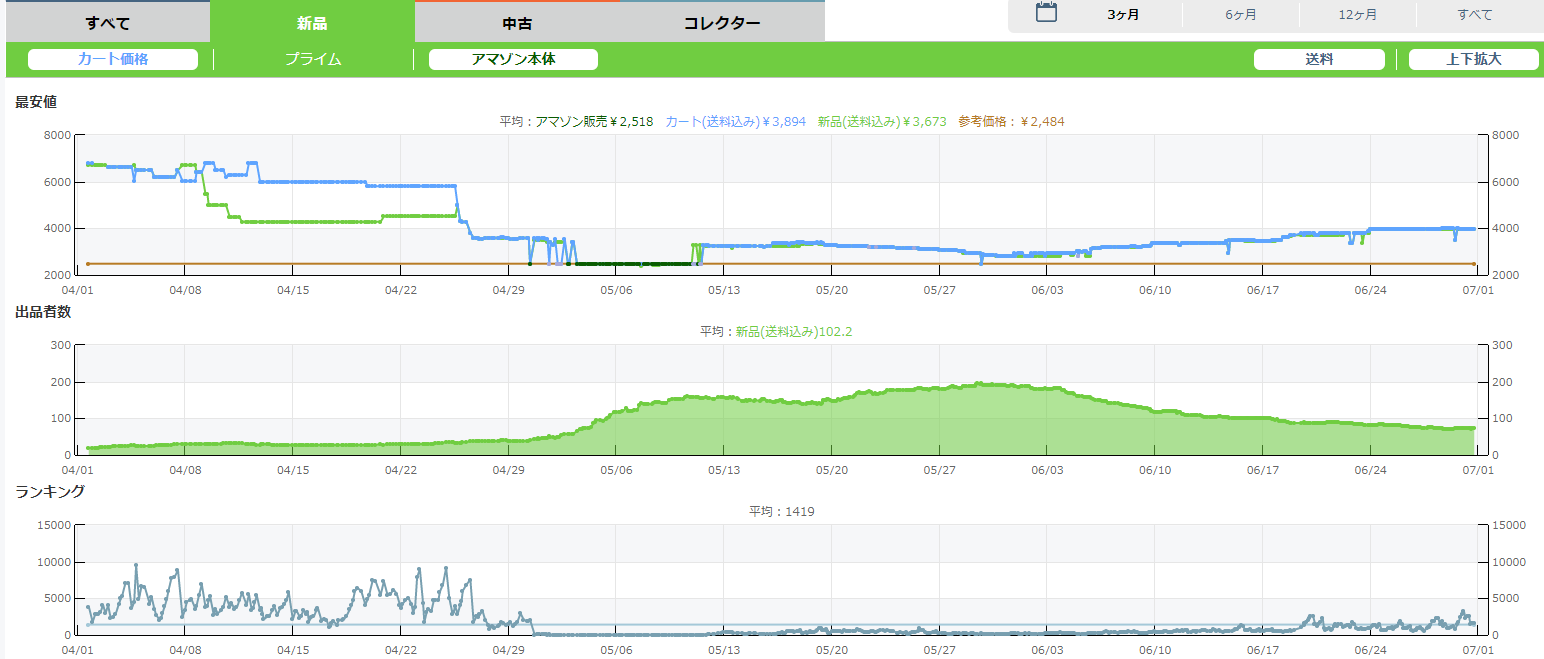Choose the 6ヶ月 time range

point(1240,15)
